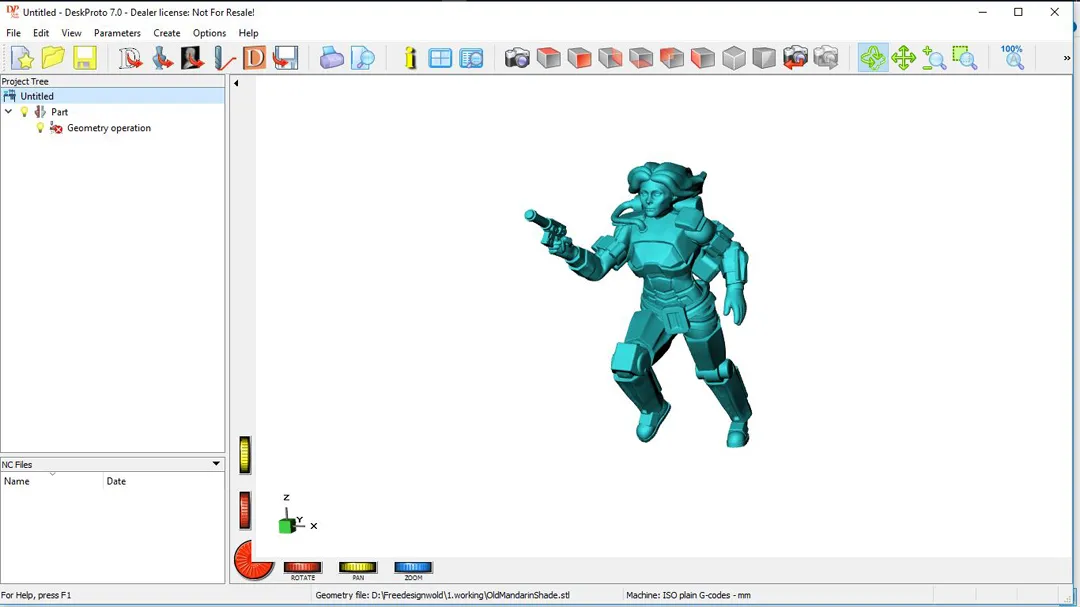Select the Pan view arrows tool
Screen dimensions: 1080x607
[x=903, y=58]
